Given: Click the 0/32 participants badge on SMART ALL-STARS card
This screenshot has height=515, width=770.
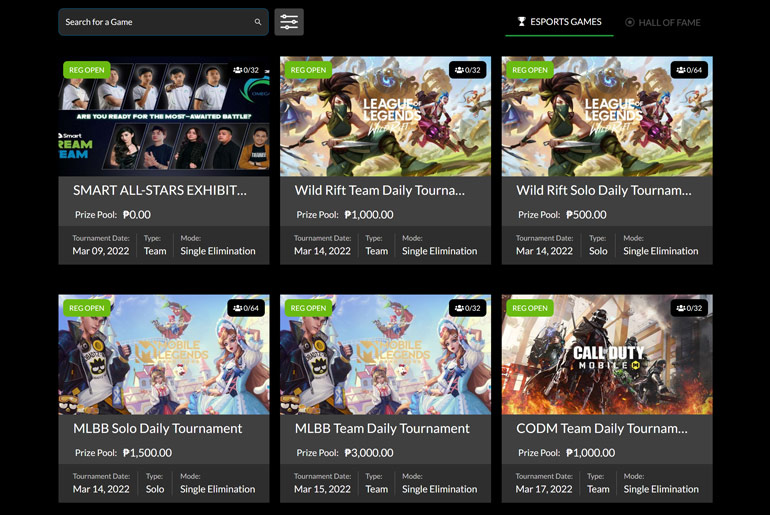Looking at the screenshot, I should (x=246, y=70).
